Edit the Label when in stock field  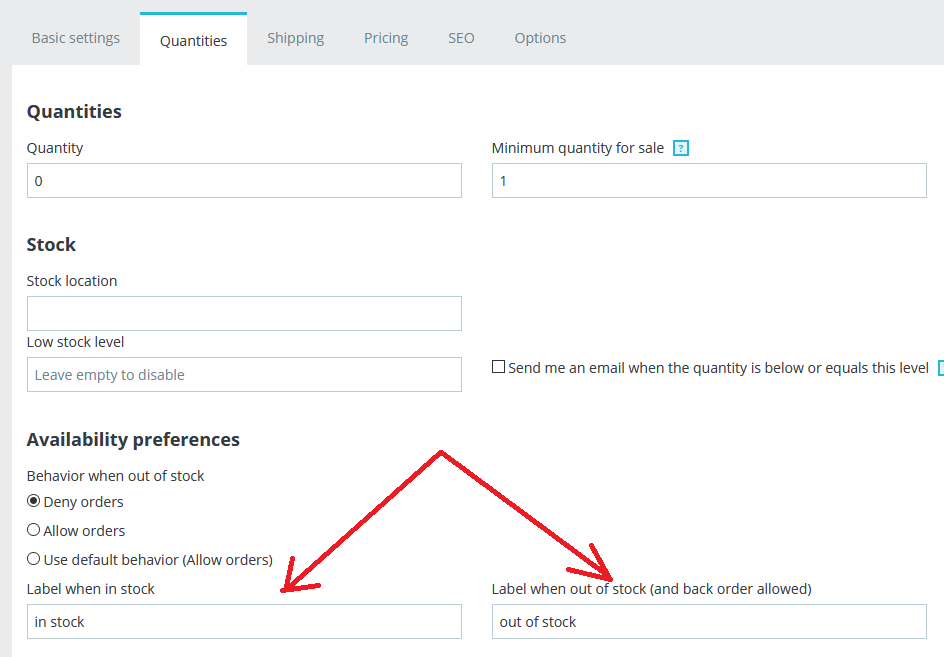244,622
